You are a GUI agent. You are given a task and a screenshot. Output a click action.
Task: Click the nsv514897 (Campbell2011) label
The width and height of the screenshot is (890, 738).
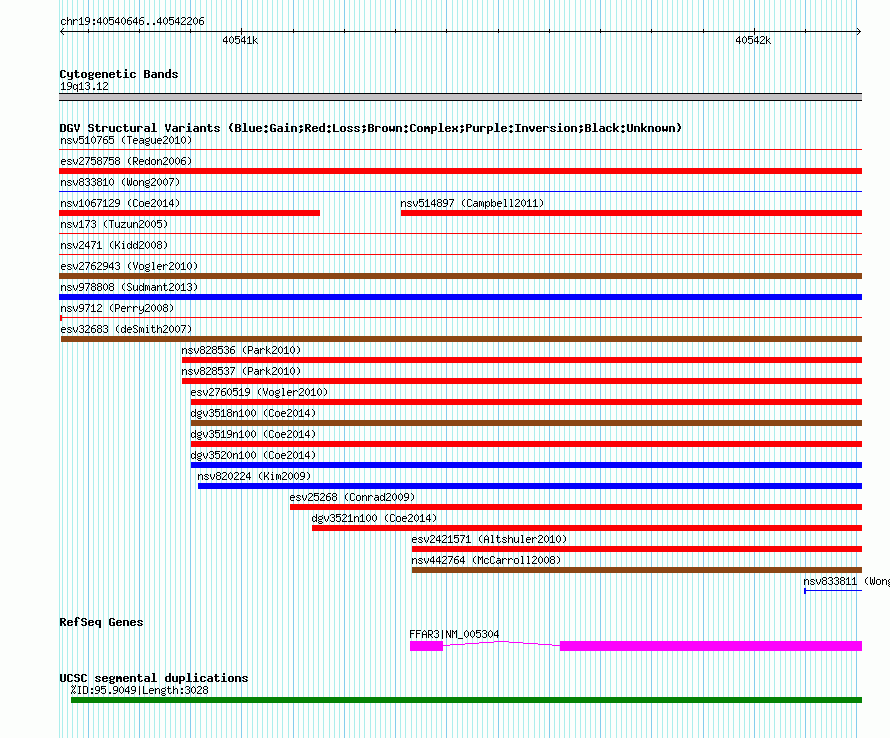[472, 203]
